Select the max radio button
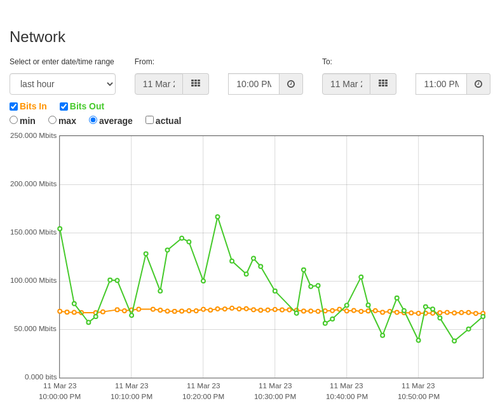Image resolution: width=500 pixels, height=403 pixels. [x=52, y=120]
